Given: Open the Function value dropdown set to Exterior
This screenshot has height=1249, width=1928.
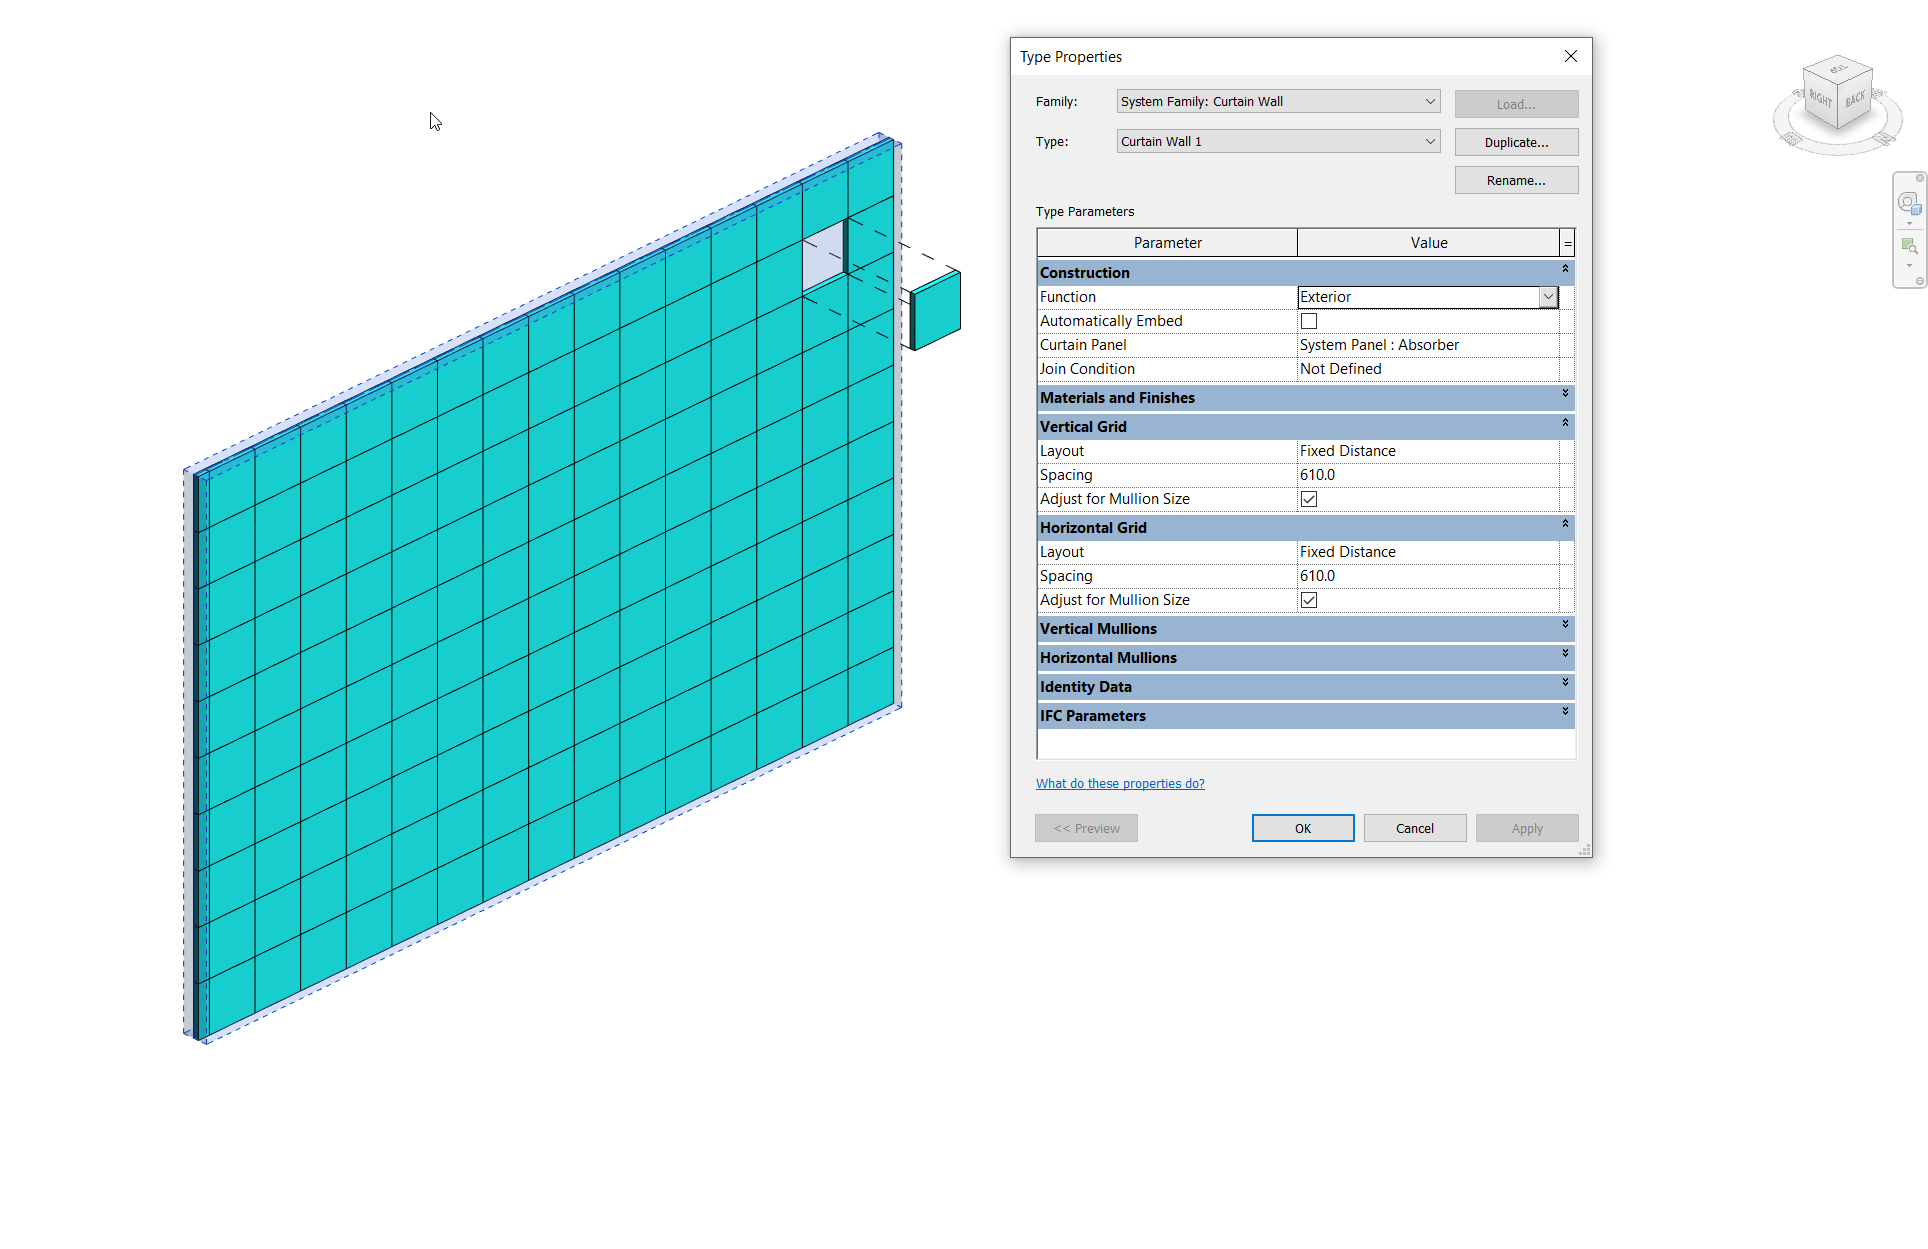Looking at the screenshot, I should point(1547,296).
